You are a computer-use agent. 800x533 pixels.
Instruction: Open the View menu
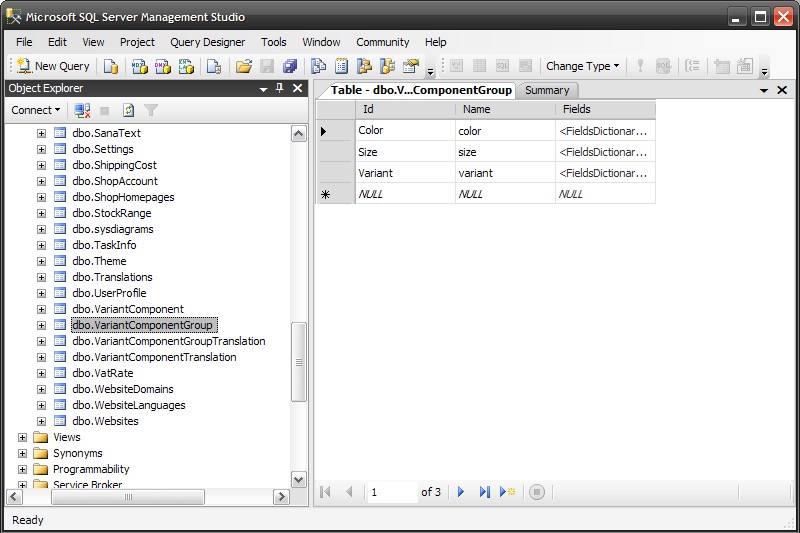[x=93, y=42]
